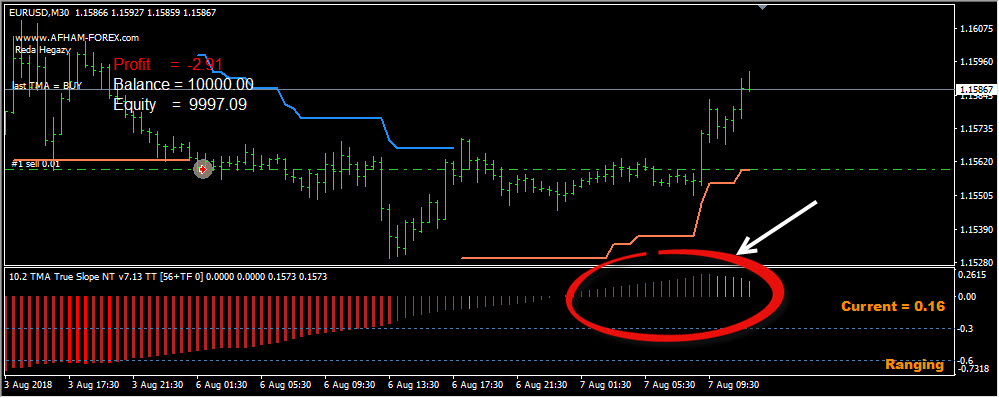Click the Equity = 9997.09 label

[180, 105]
